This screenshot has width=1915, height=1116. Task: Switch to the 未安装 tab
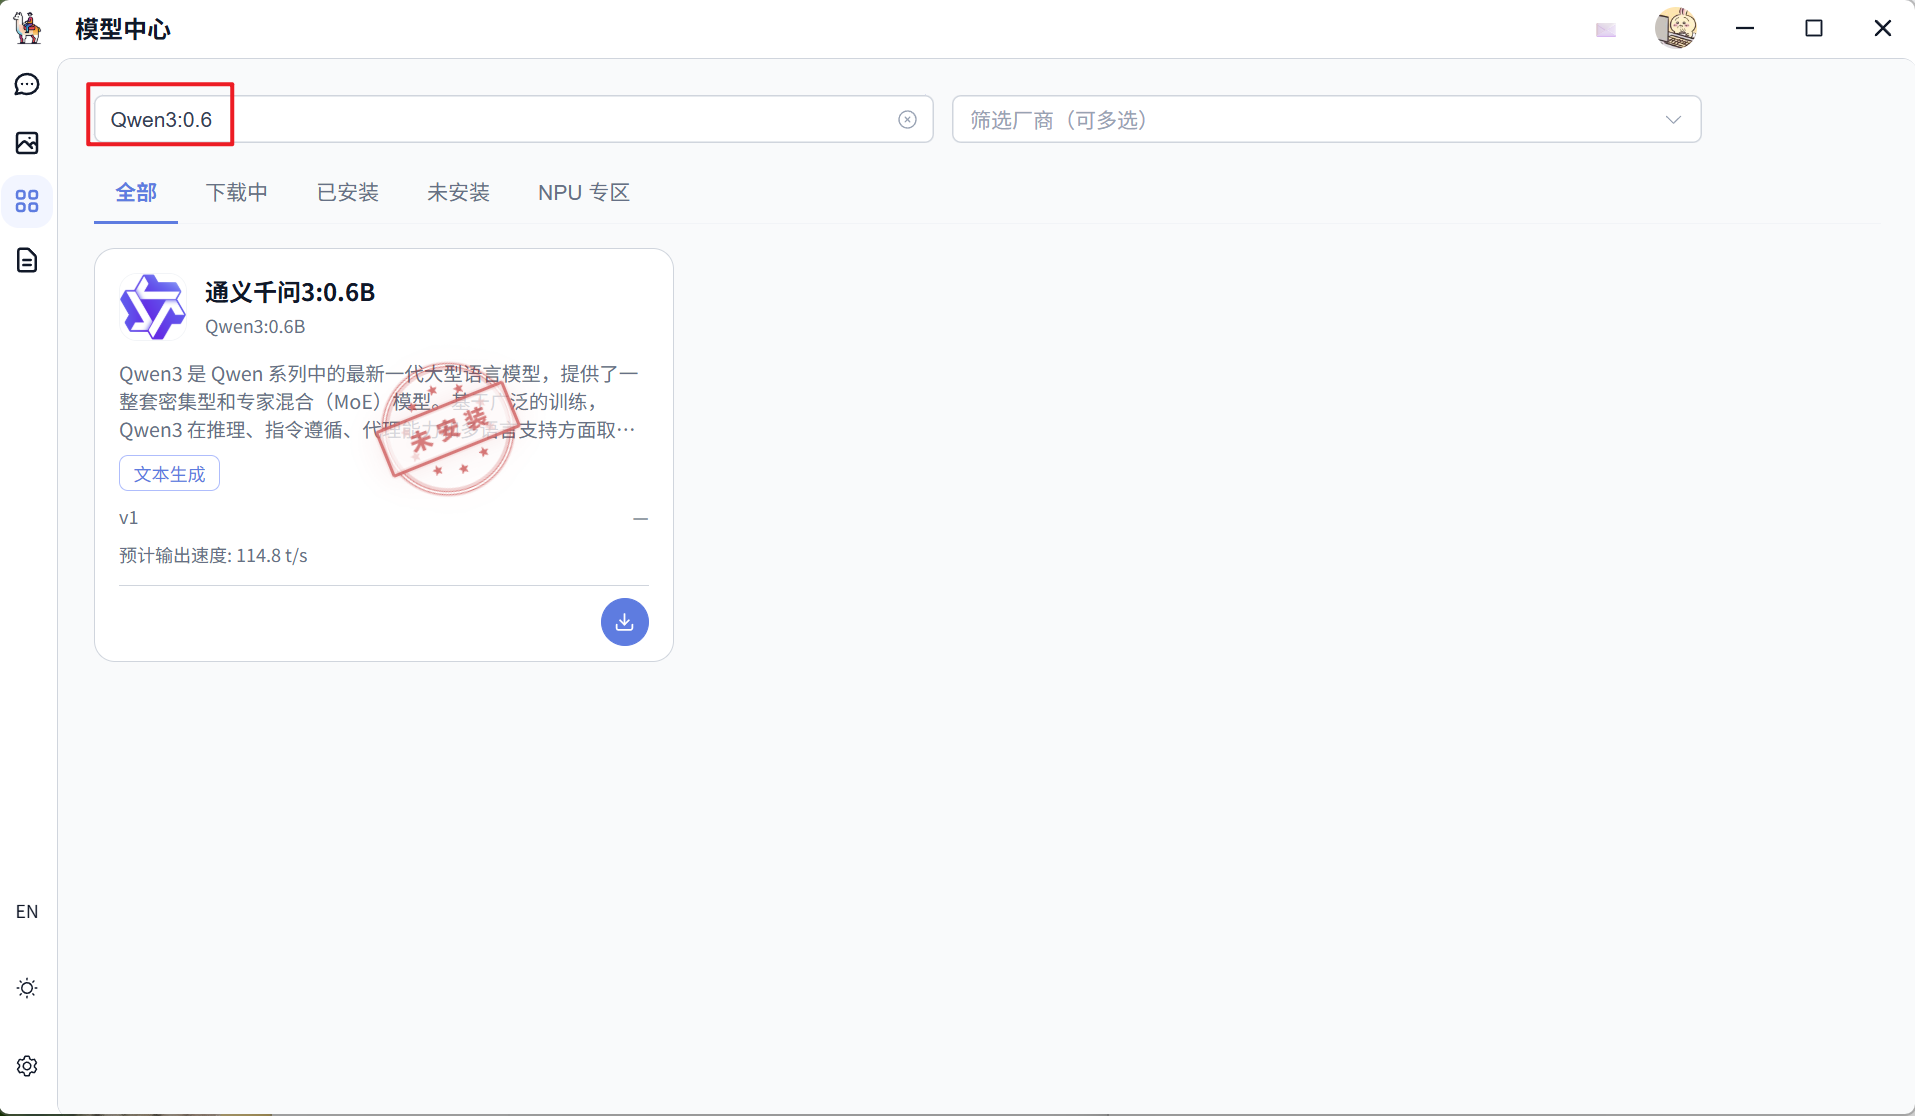click(x=458, y=193)
